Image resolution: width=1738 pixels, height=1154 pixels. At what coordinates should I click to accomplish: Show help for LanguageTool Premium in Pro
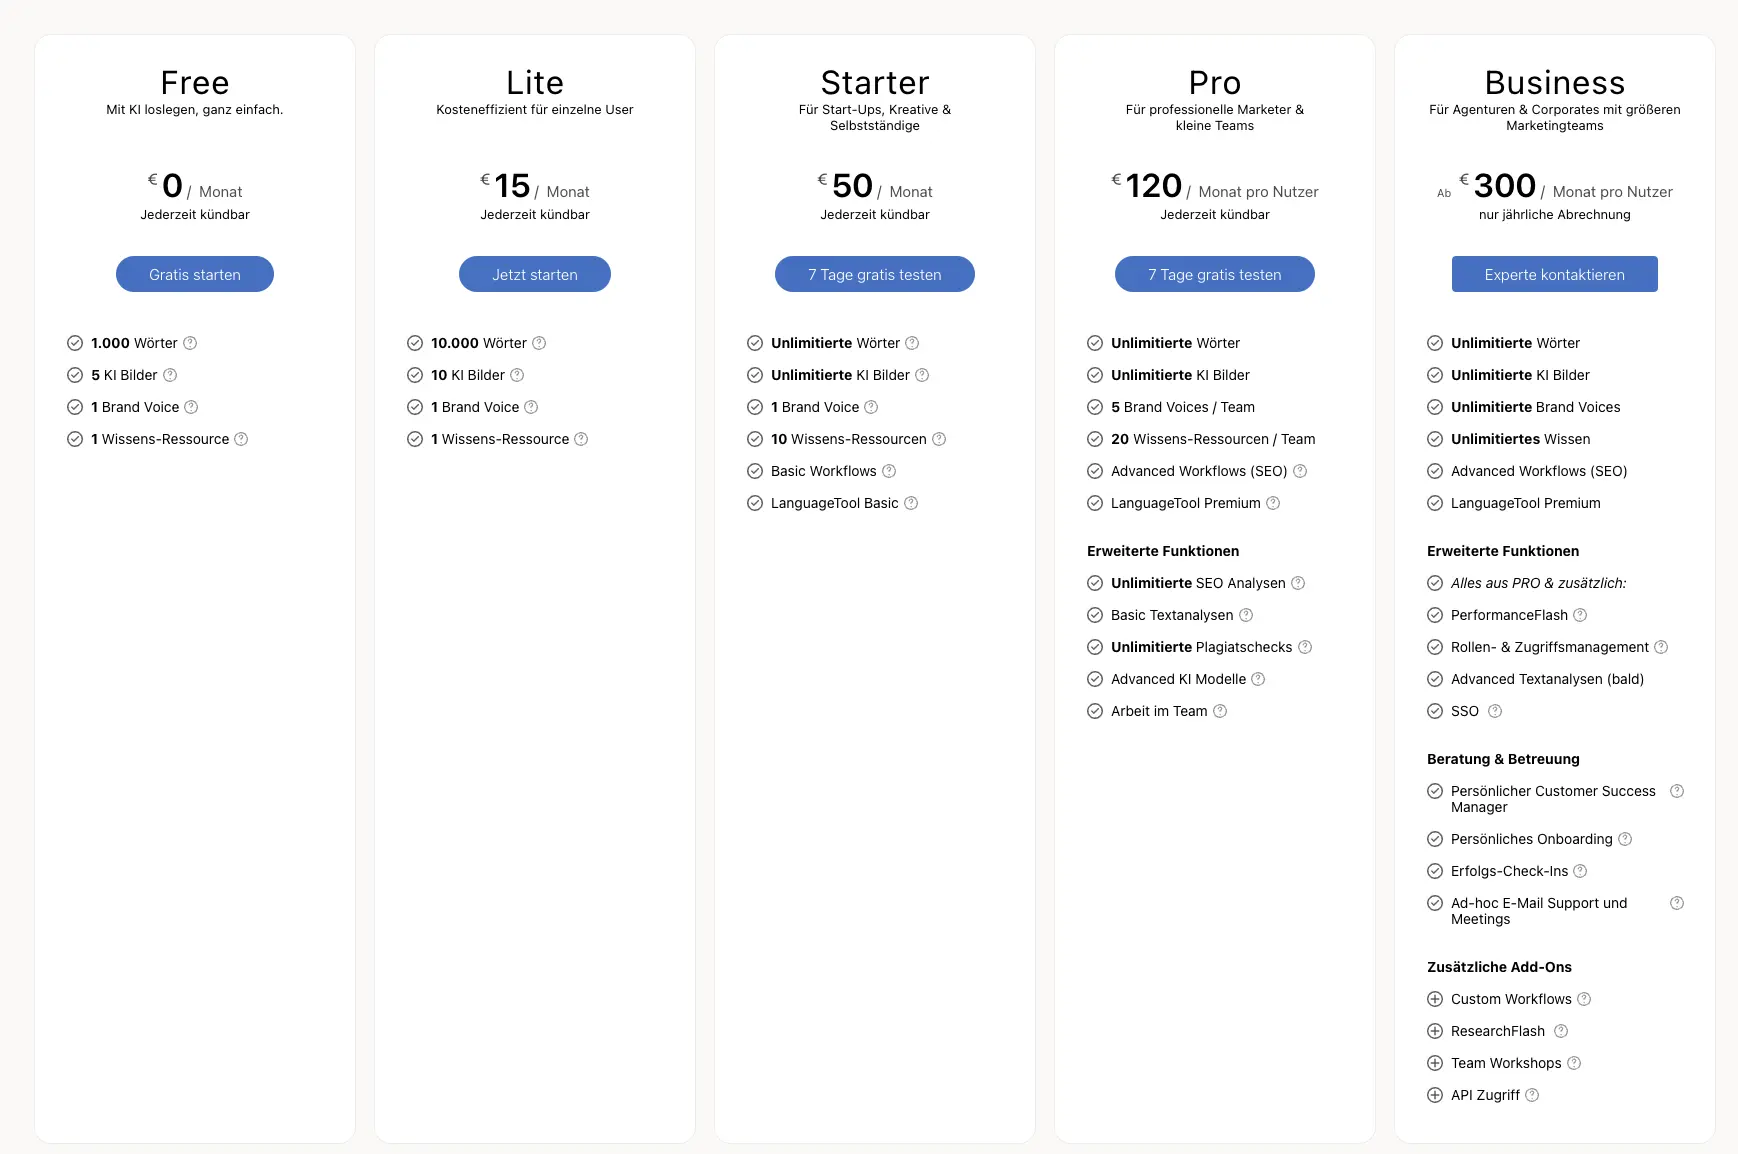pyautogui.click(x=1273, y=503)
